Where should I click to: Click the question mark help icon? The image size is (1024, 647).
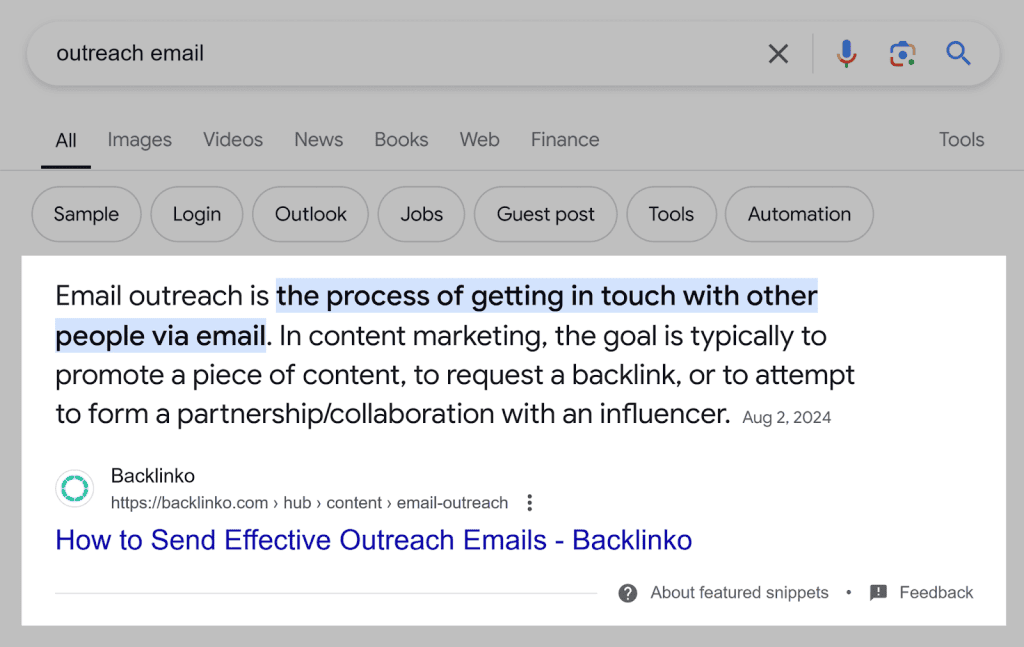628,593
